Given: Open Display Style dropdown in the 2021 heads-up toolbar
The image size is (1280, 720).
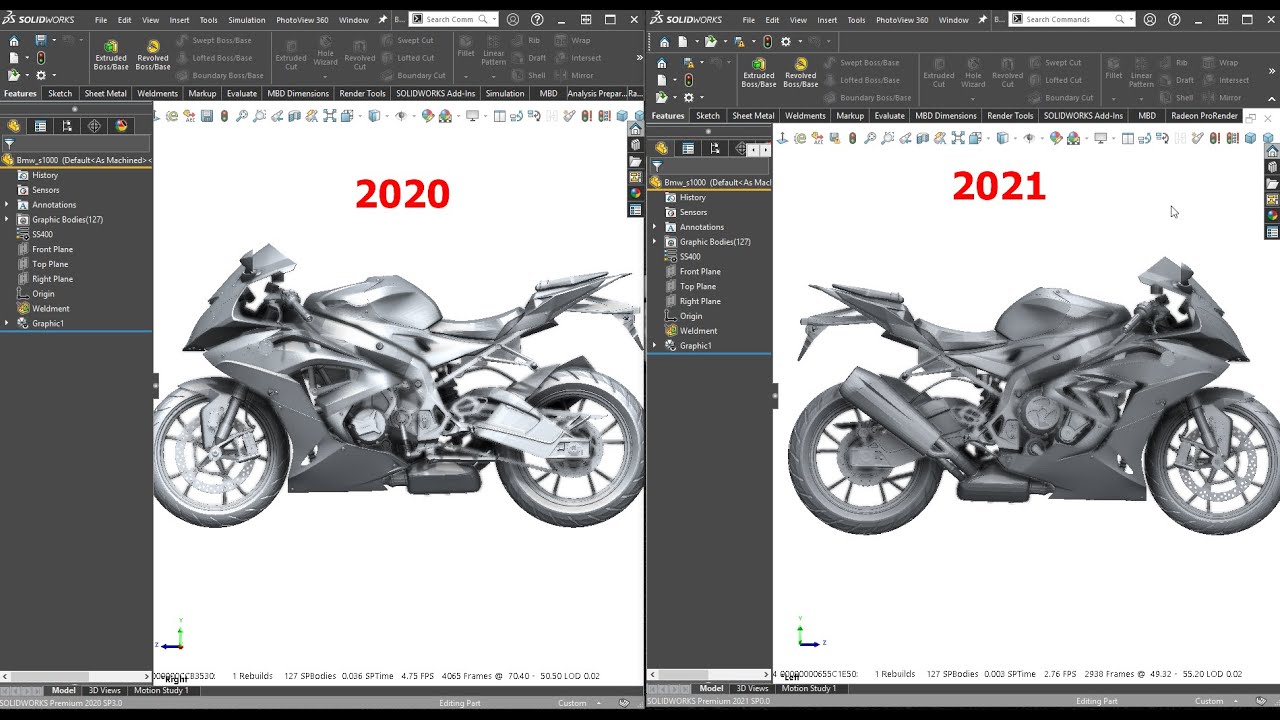Looking at the screenshot, I should [x=1013, y=138].
